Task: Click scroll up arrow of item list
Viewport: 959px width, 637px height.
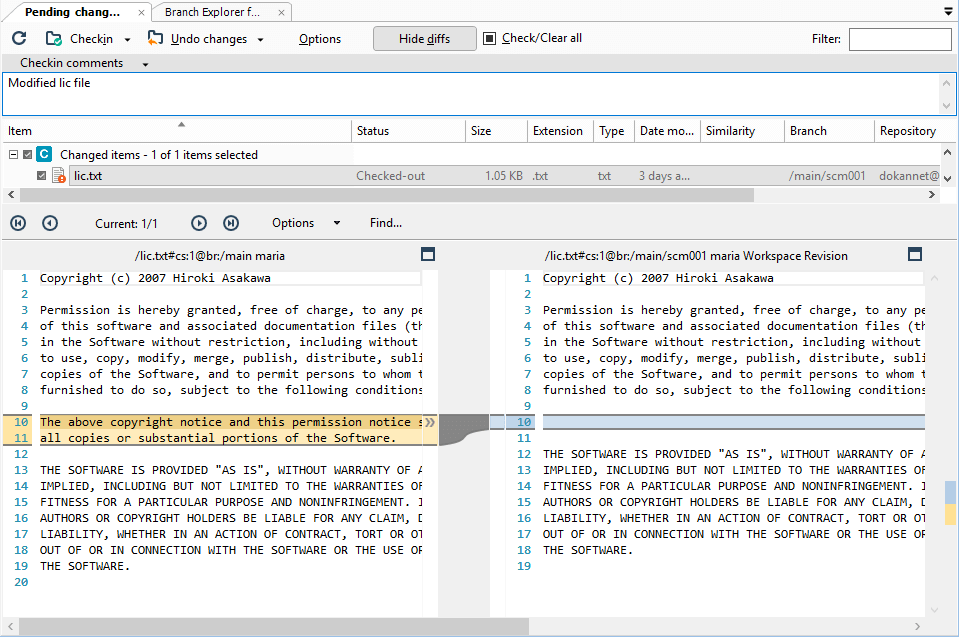Action: click(x=947, y=152)
